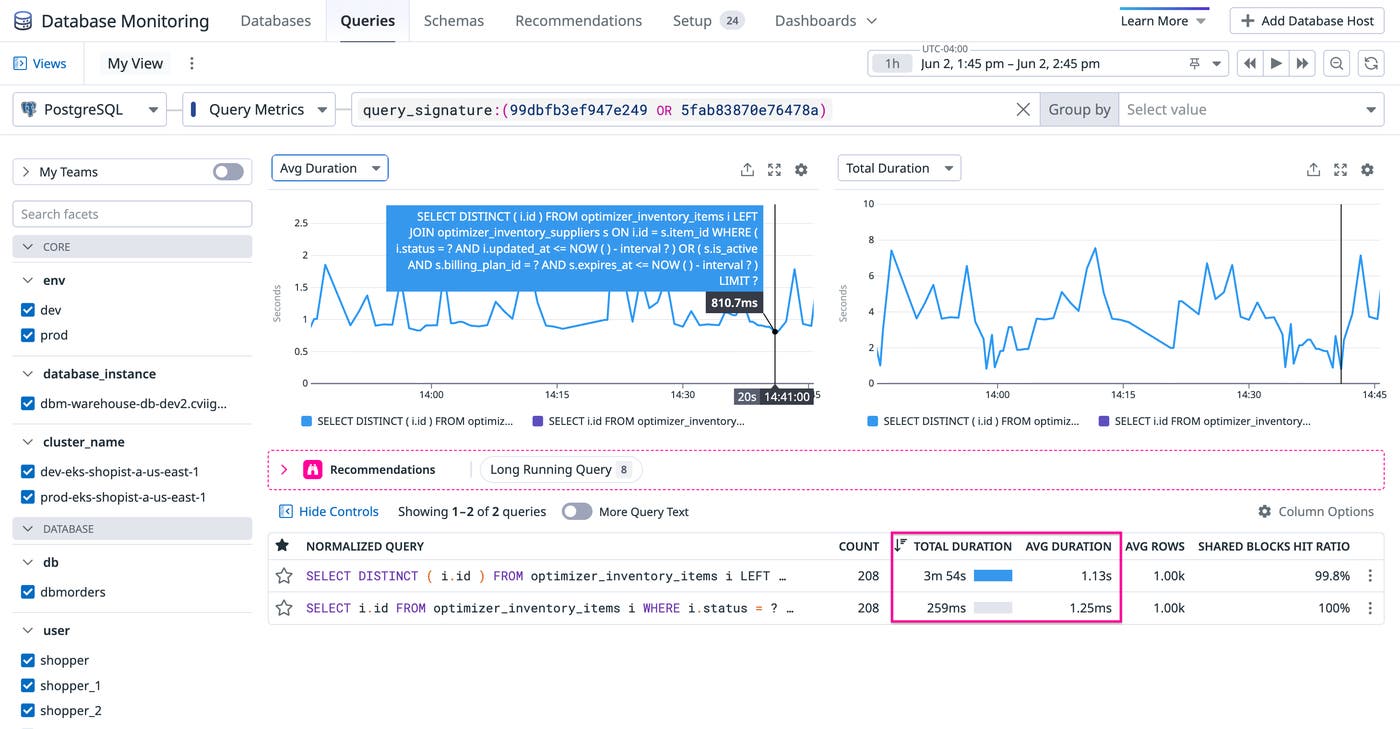Expand the Recommendations panel chevron
Screen dimensions: 1400x729
pyautogui.click(x=284, y=469)
